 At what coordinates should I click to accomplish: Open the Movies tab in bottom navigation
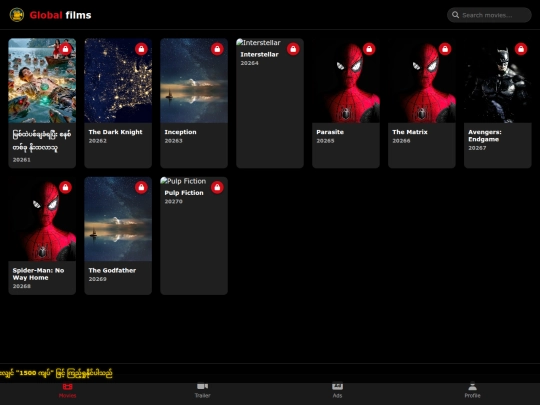click(x=68, y=391)
